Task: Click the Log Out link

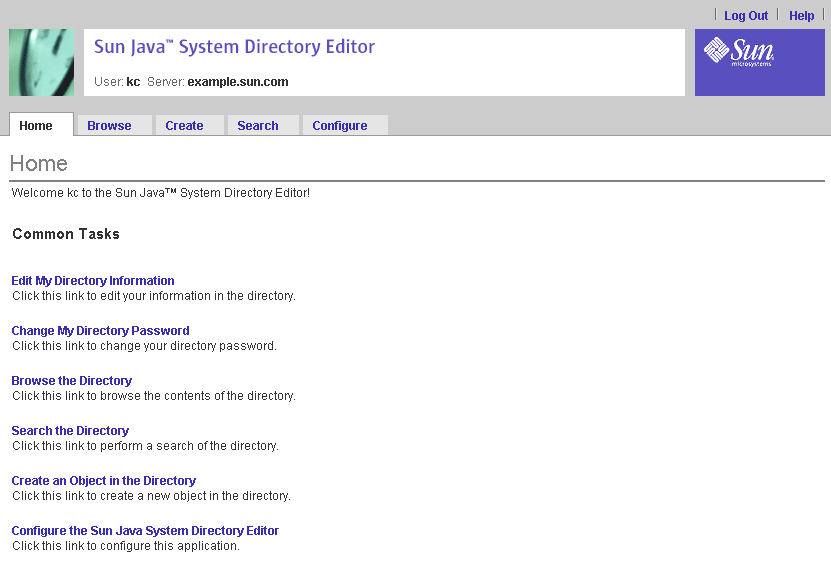Action: [x=746, y=16]
